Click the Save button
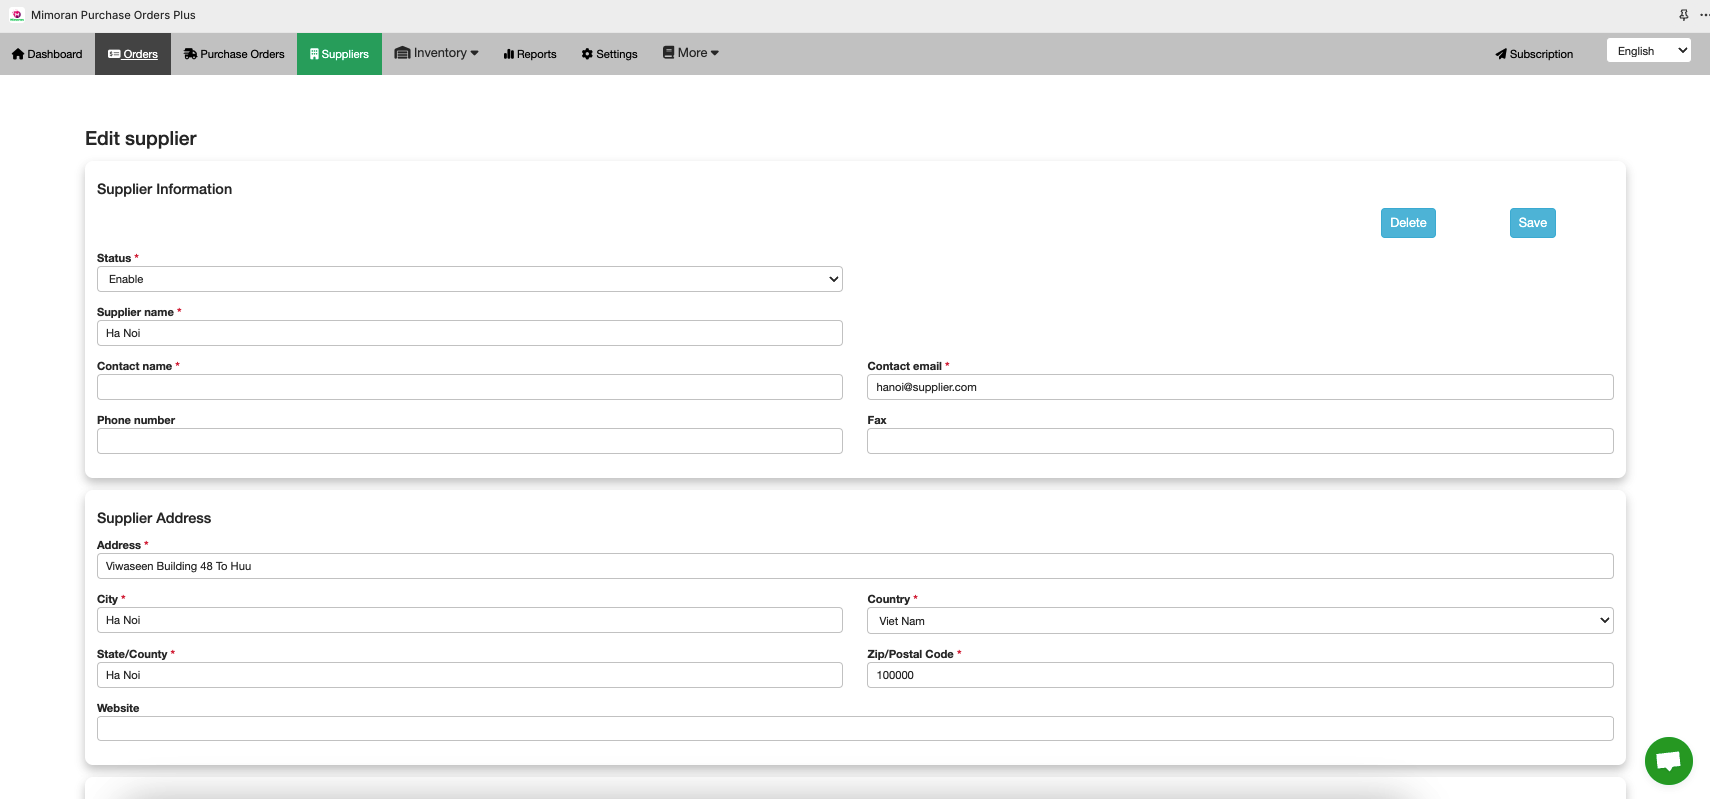Image resolution: width=1710 pixels, height=799 pixels. (1532, 223)
